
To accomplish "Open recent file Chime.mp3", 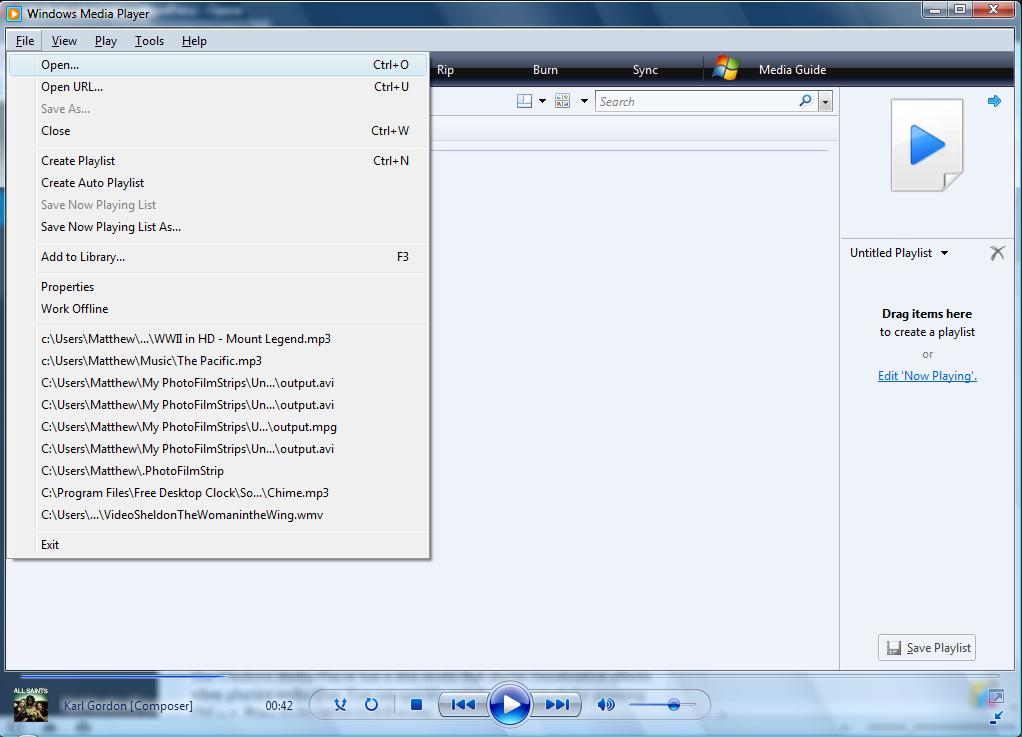I will click(x=218, y=493).
